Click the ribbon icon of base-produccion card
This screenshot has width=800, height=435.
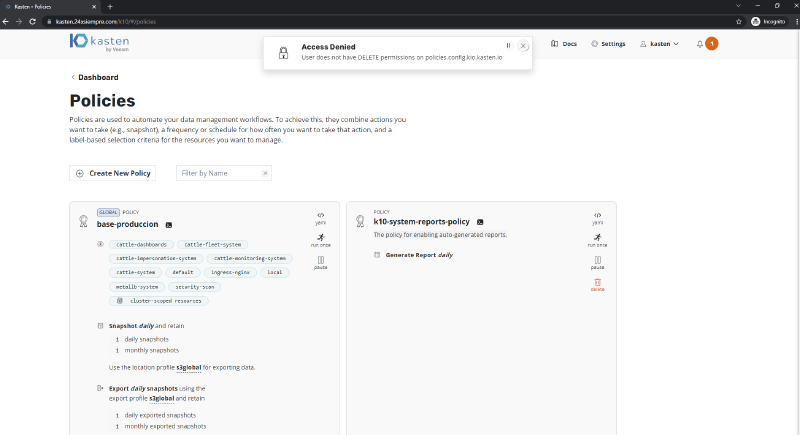point(84,221)
